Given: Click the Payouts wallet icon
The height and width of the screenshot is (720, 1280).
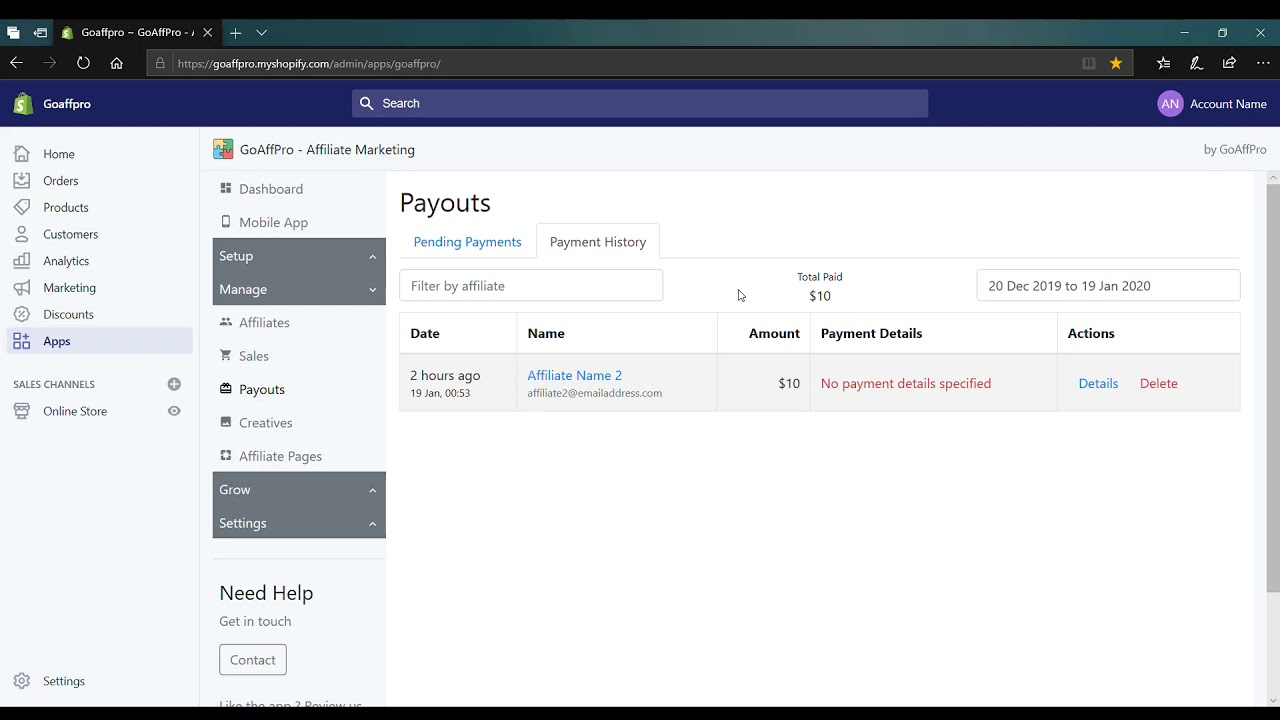Looking at the screenshot, I should (x=226, y=389).
